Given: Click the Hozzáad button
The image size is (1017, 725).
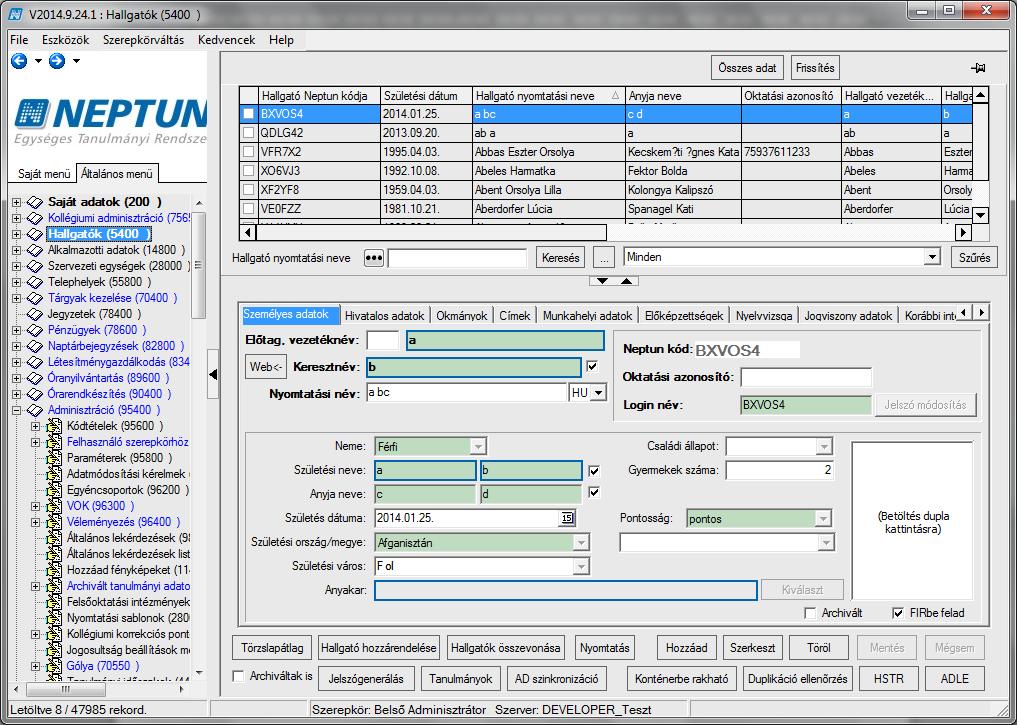Looking at the screenshot, I should click(687, 648).
